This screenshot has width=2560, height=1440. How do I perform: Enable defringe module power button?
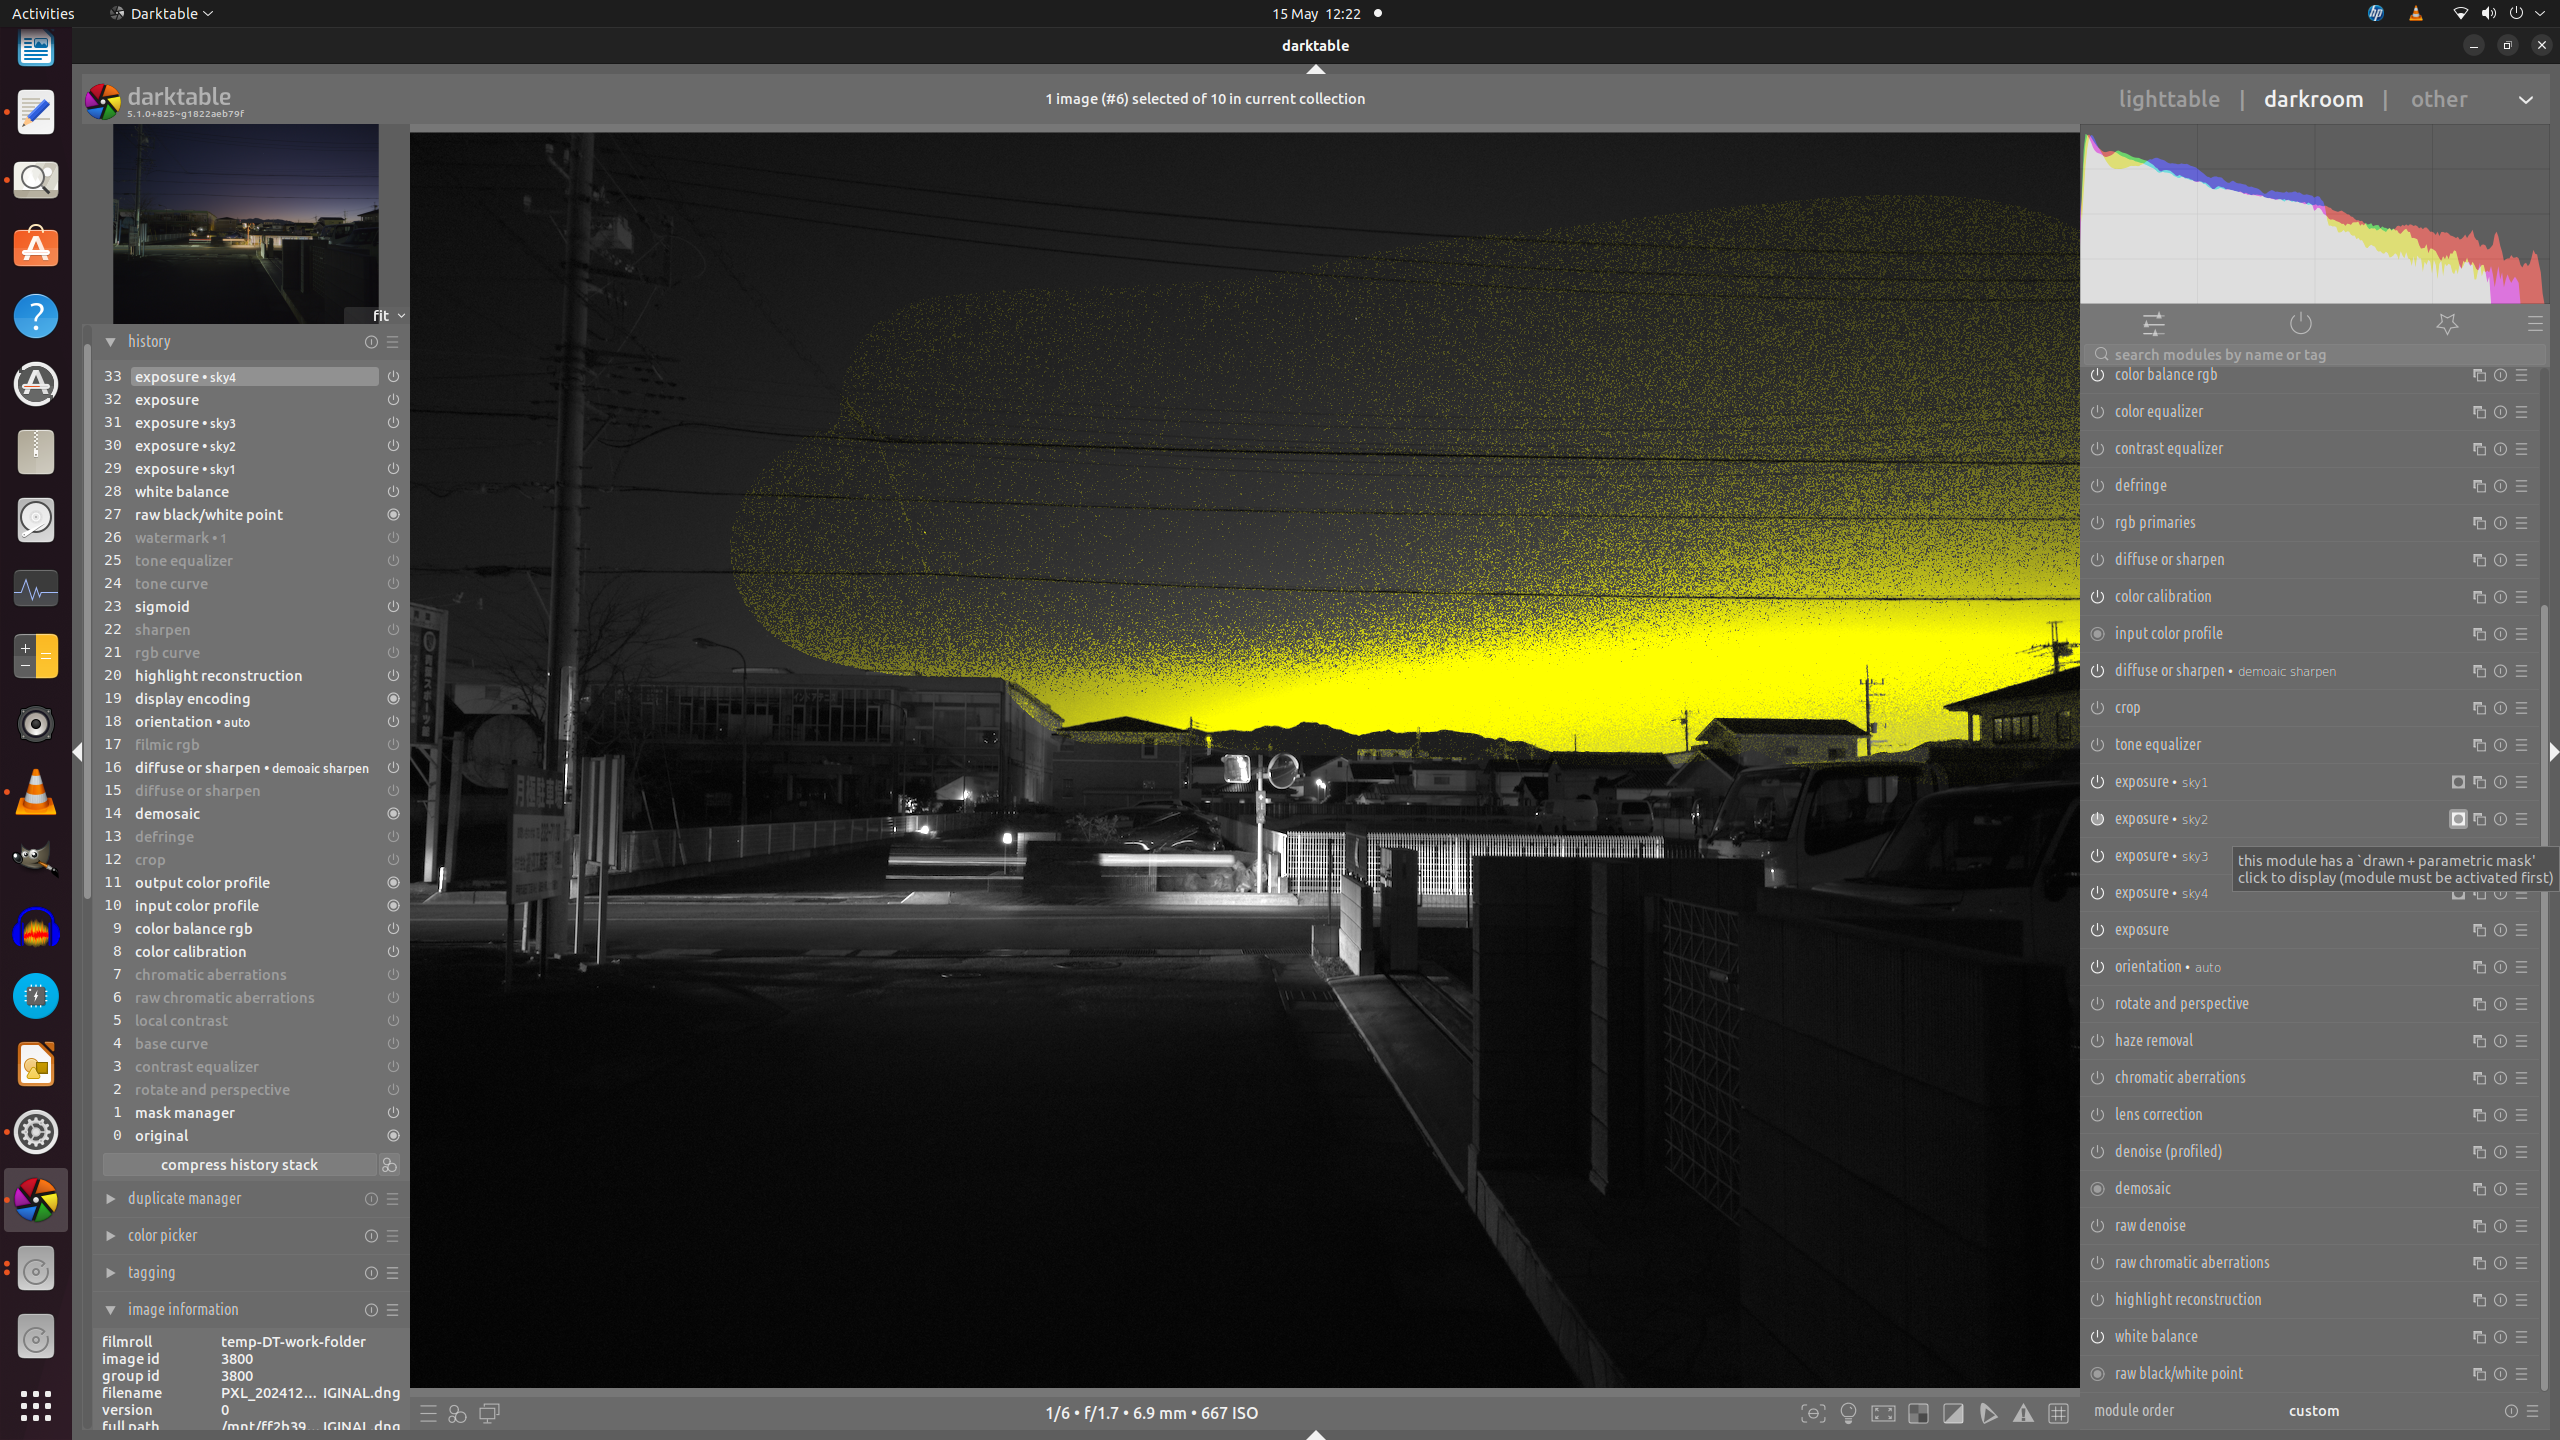point(2098,486)
